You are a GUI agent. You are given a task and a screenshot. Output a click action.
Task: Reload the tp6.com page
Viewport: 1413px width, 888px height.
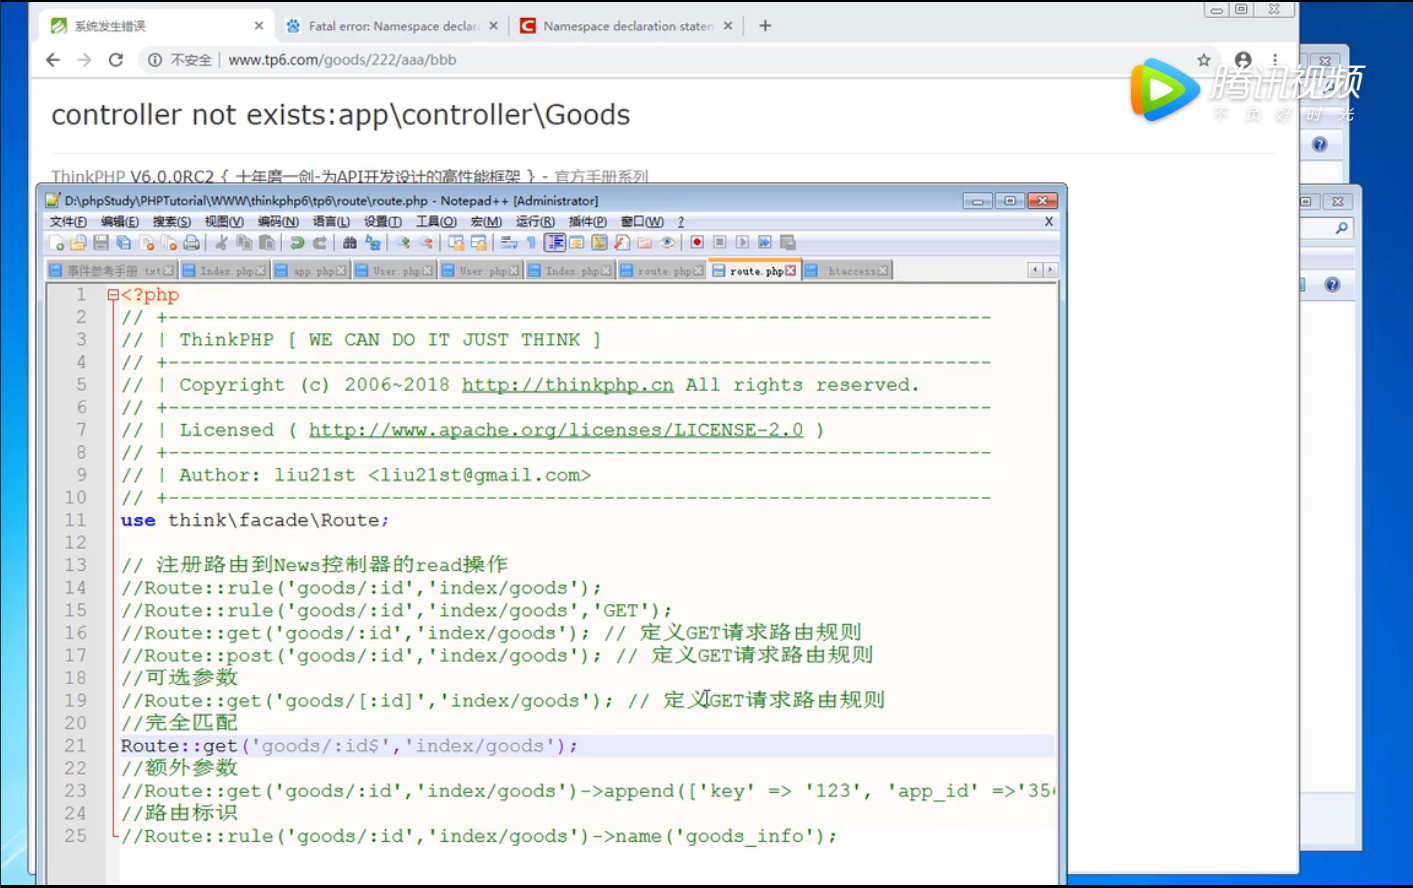pos(116,60)
